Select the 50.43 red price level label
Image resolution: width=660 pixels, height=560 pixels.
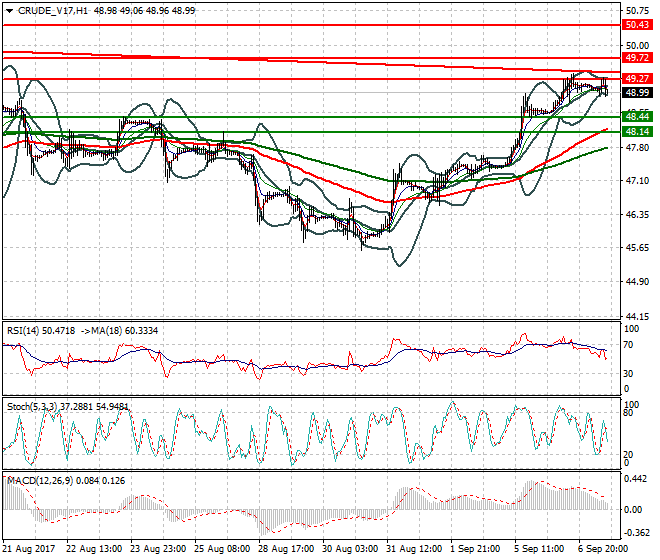[637, 25]
